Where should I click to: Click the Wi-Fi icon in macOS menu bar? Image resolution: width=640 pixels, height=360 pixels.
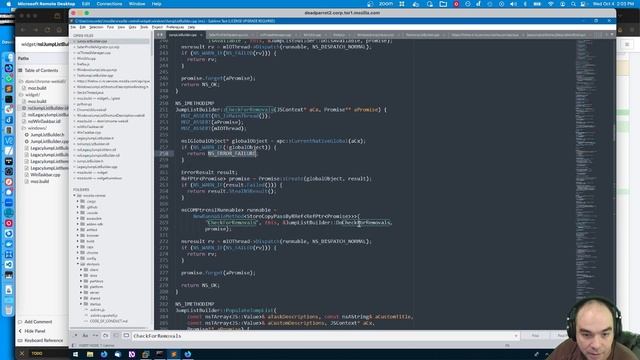click(551, 4)
